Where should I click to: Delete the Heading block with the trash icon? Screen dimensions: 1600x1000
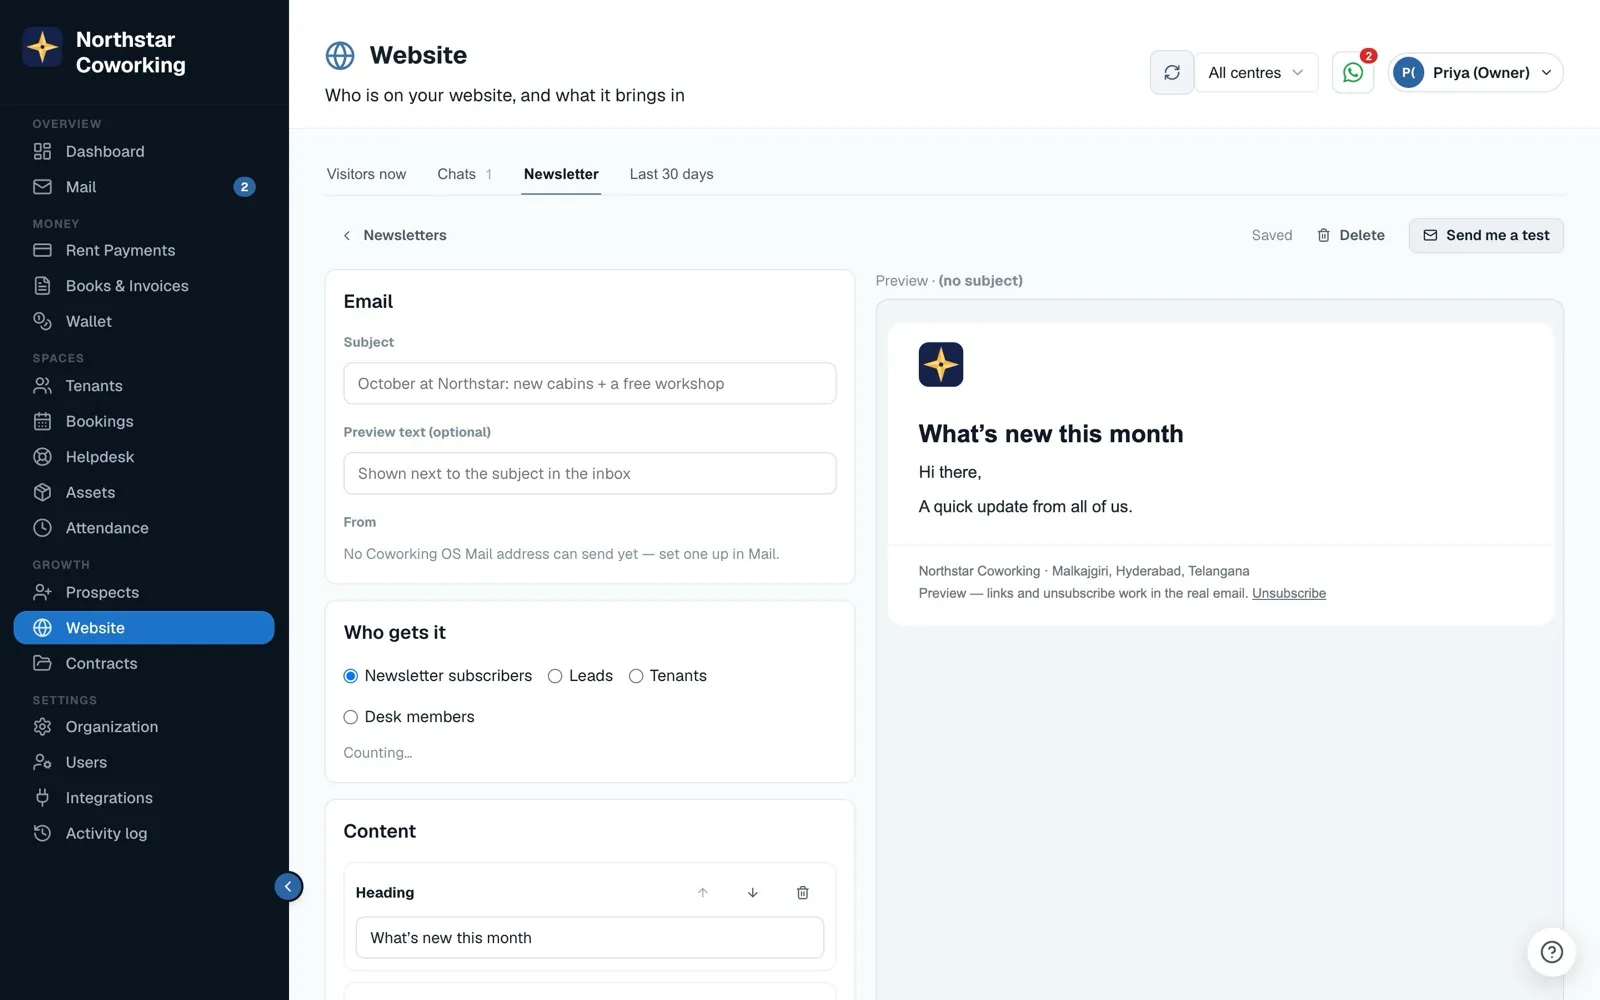coord(802,893)
